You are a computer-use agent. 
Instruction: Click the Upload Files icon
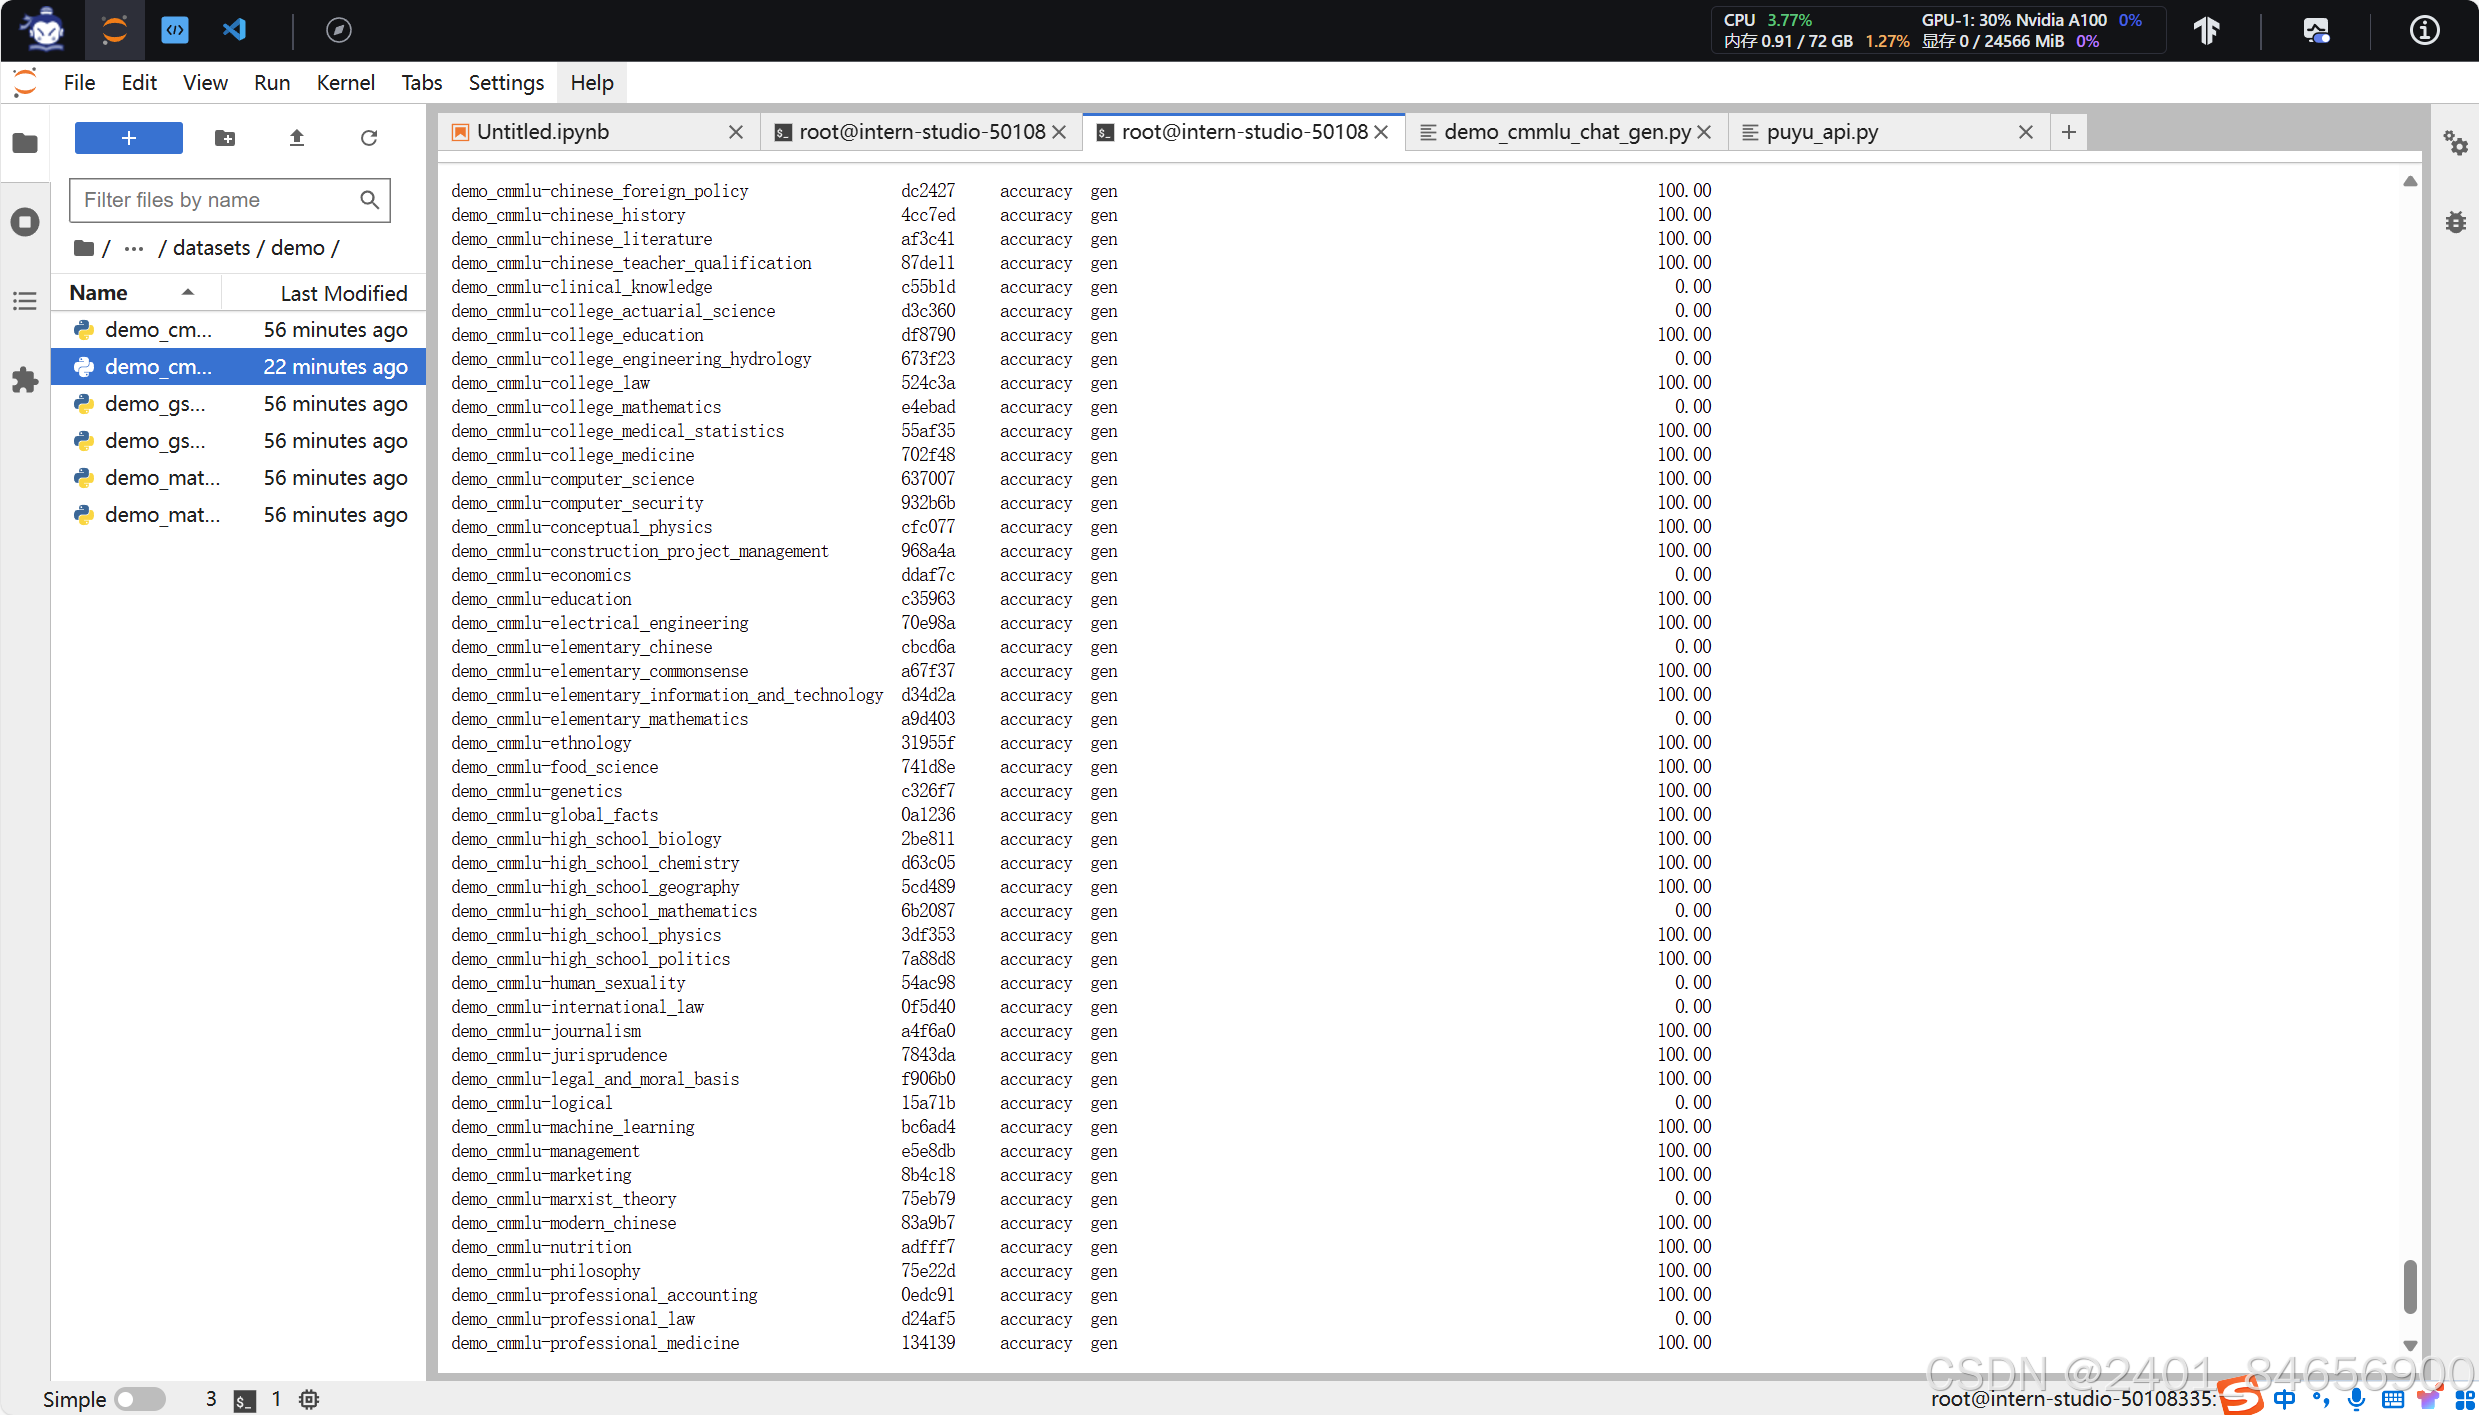pyautogui.click(x=297, y=138)
